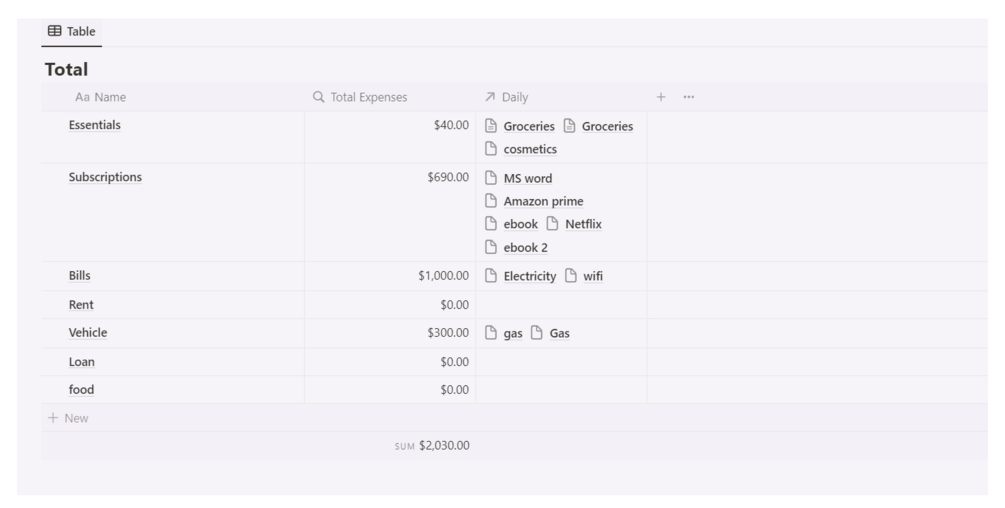Click the plus icon to add a property
Viewport: 1005px width, 508px height.
pyautogui.click(x=660, y=97)
